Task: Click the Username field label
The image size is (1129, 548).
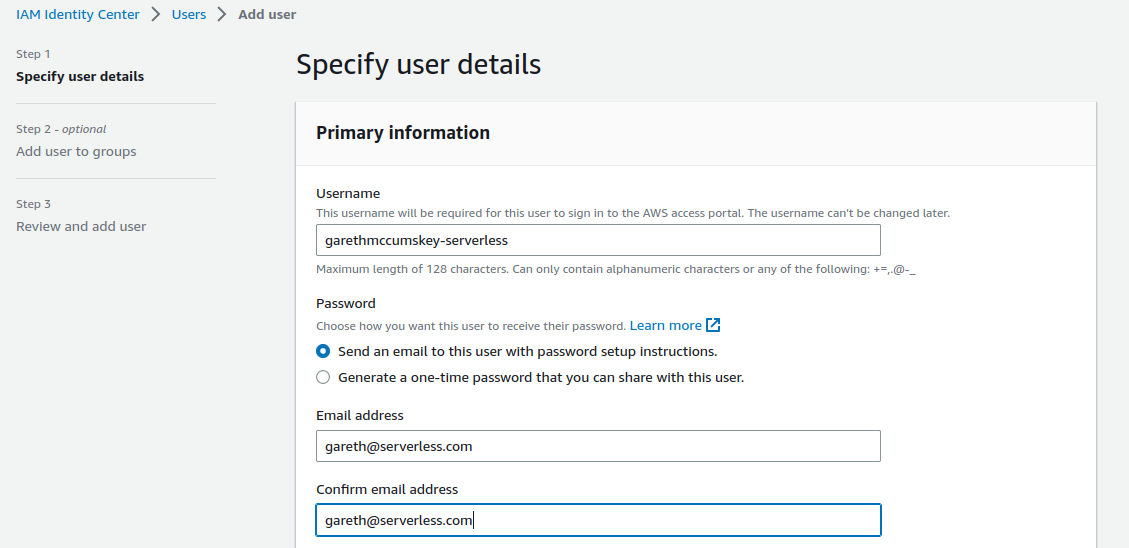Action: coord(348,193)
